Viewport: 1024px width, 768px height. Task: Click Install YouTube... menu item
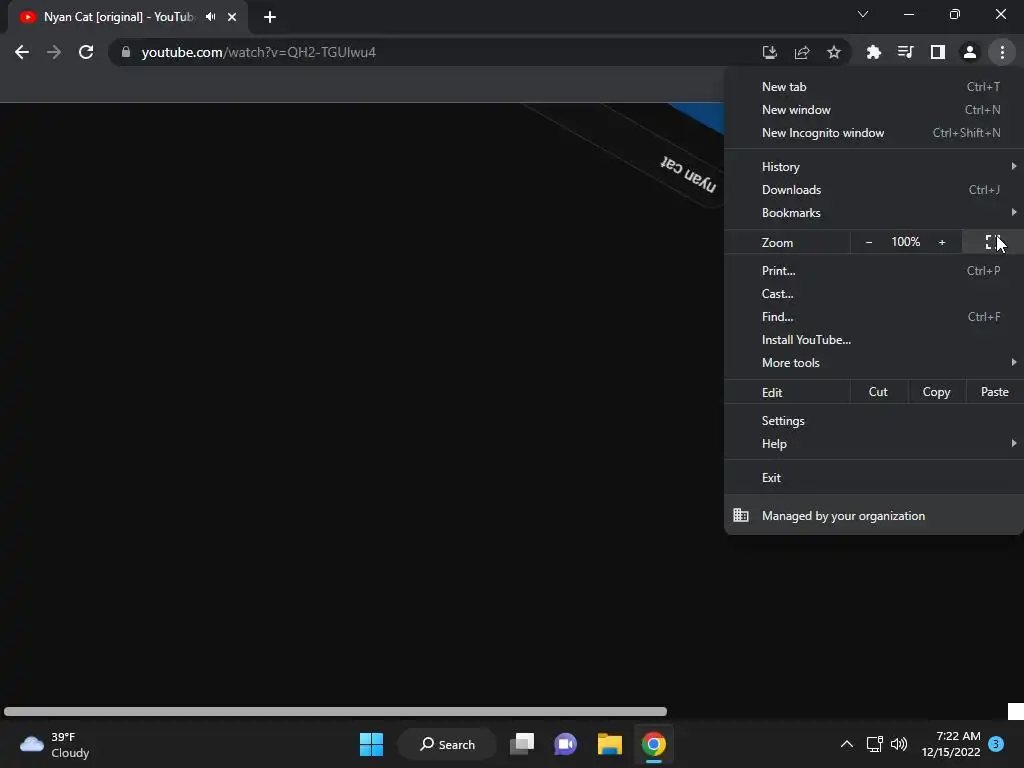pos(874,340)
